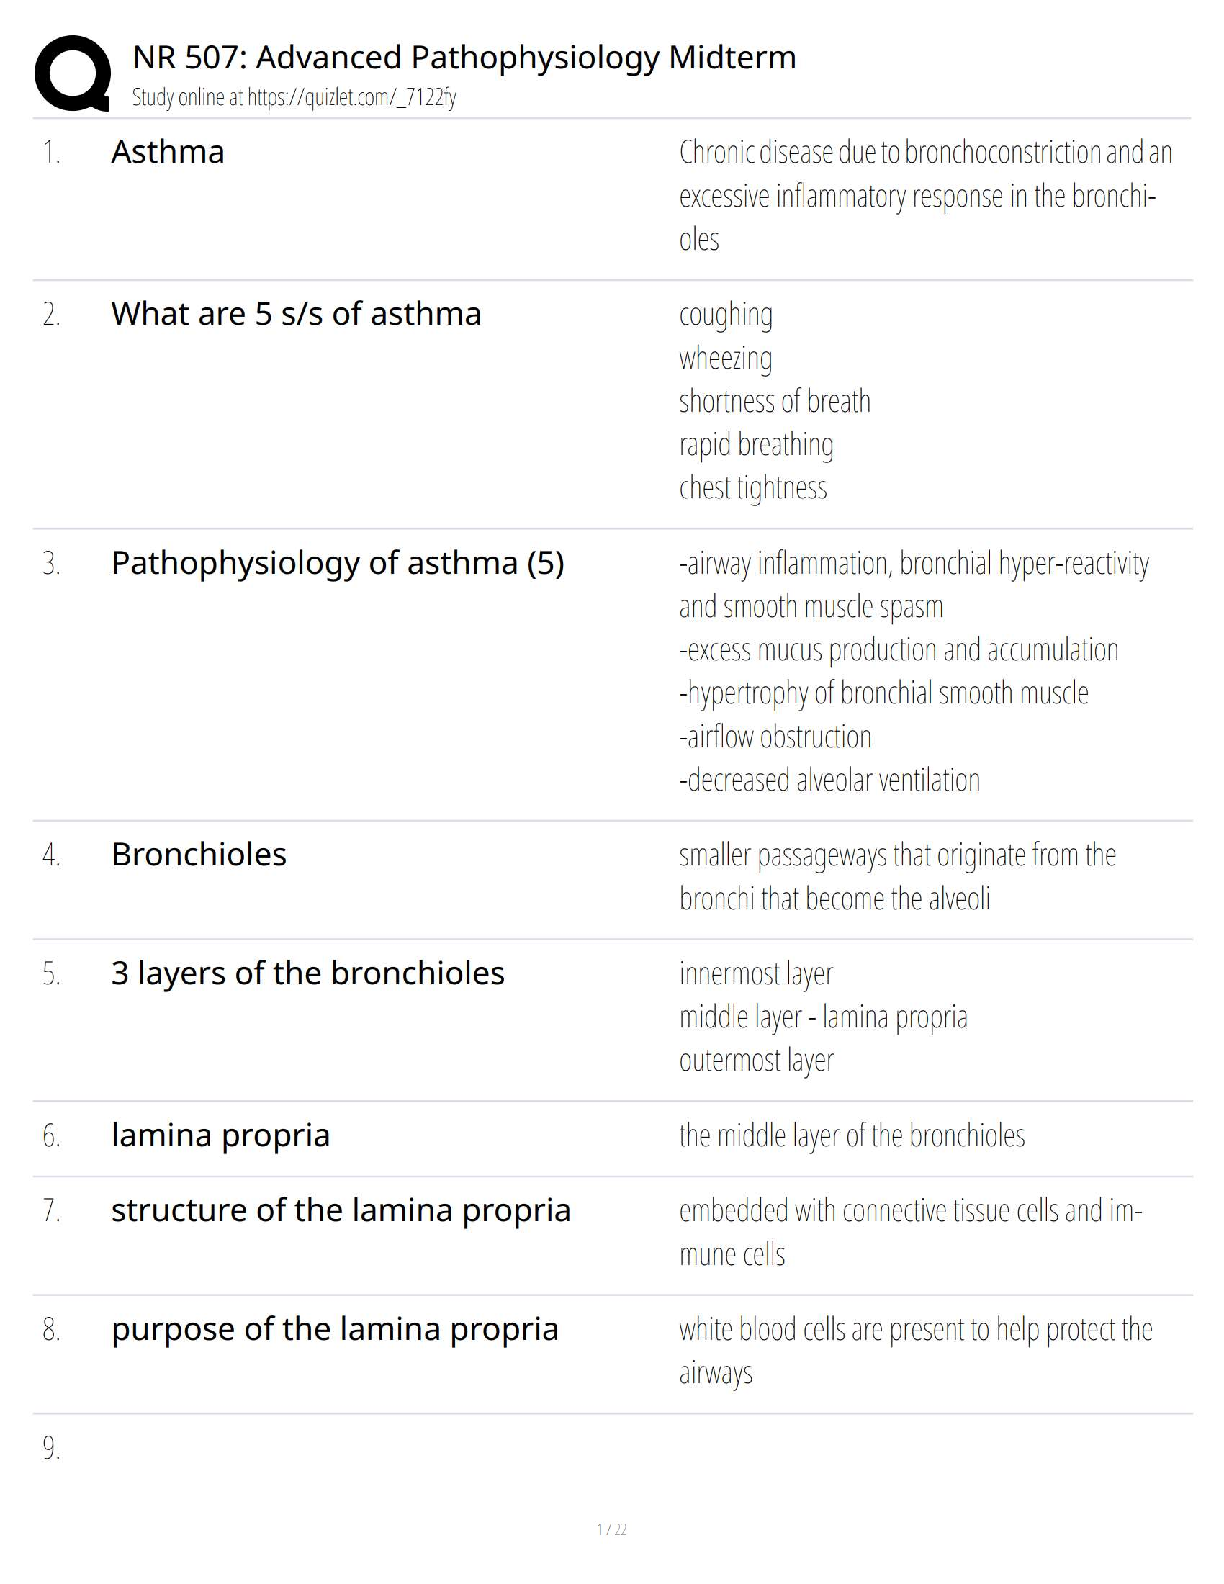Click the '-airflow obstruction' line

coord(775,737)
